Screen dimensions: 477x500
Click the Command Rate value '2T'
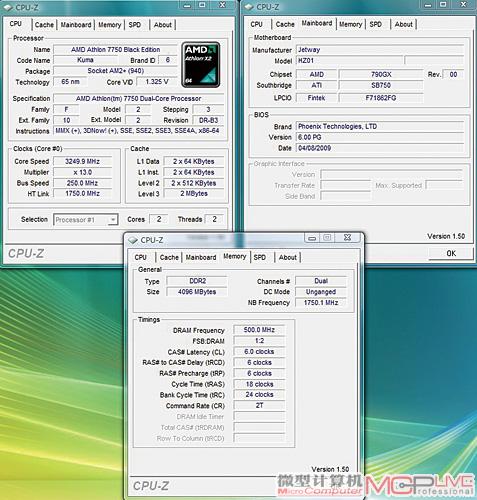click(259, 406)
